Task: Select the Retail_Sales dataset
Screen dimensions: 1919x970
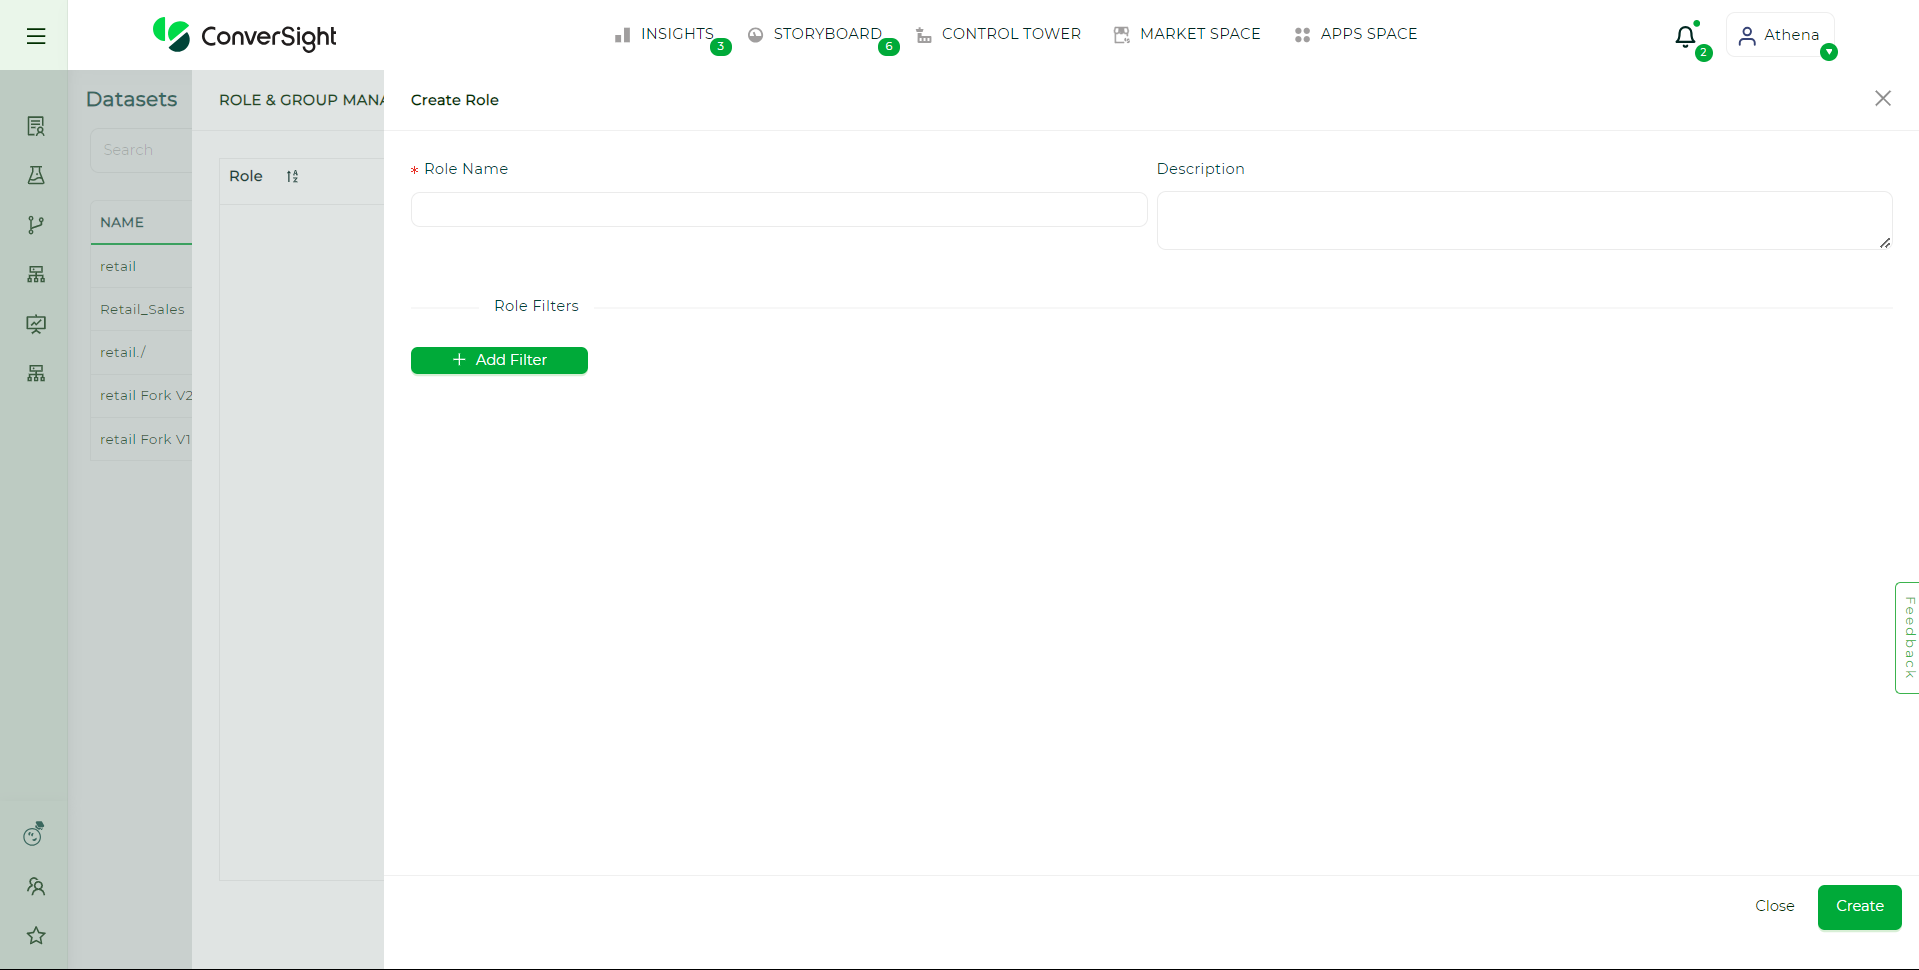Action: [x=141, y=309]
